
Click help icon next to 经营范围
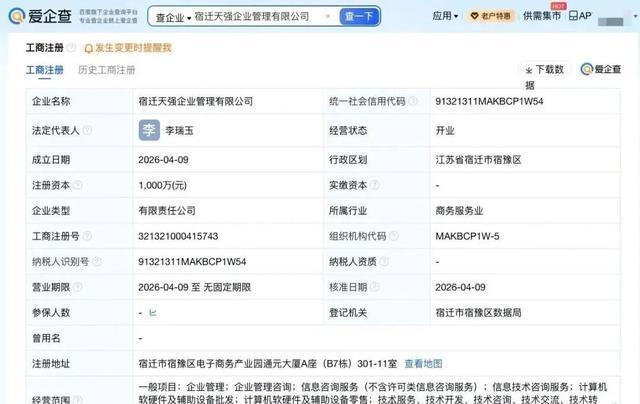[78, 399]
